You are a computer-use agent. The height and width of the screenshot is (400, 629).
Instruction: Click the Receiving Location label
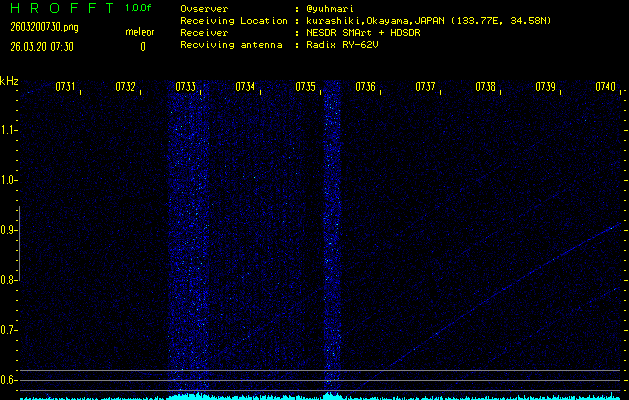tap(234, 21)
